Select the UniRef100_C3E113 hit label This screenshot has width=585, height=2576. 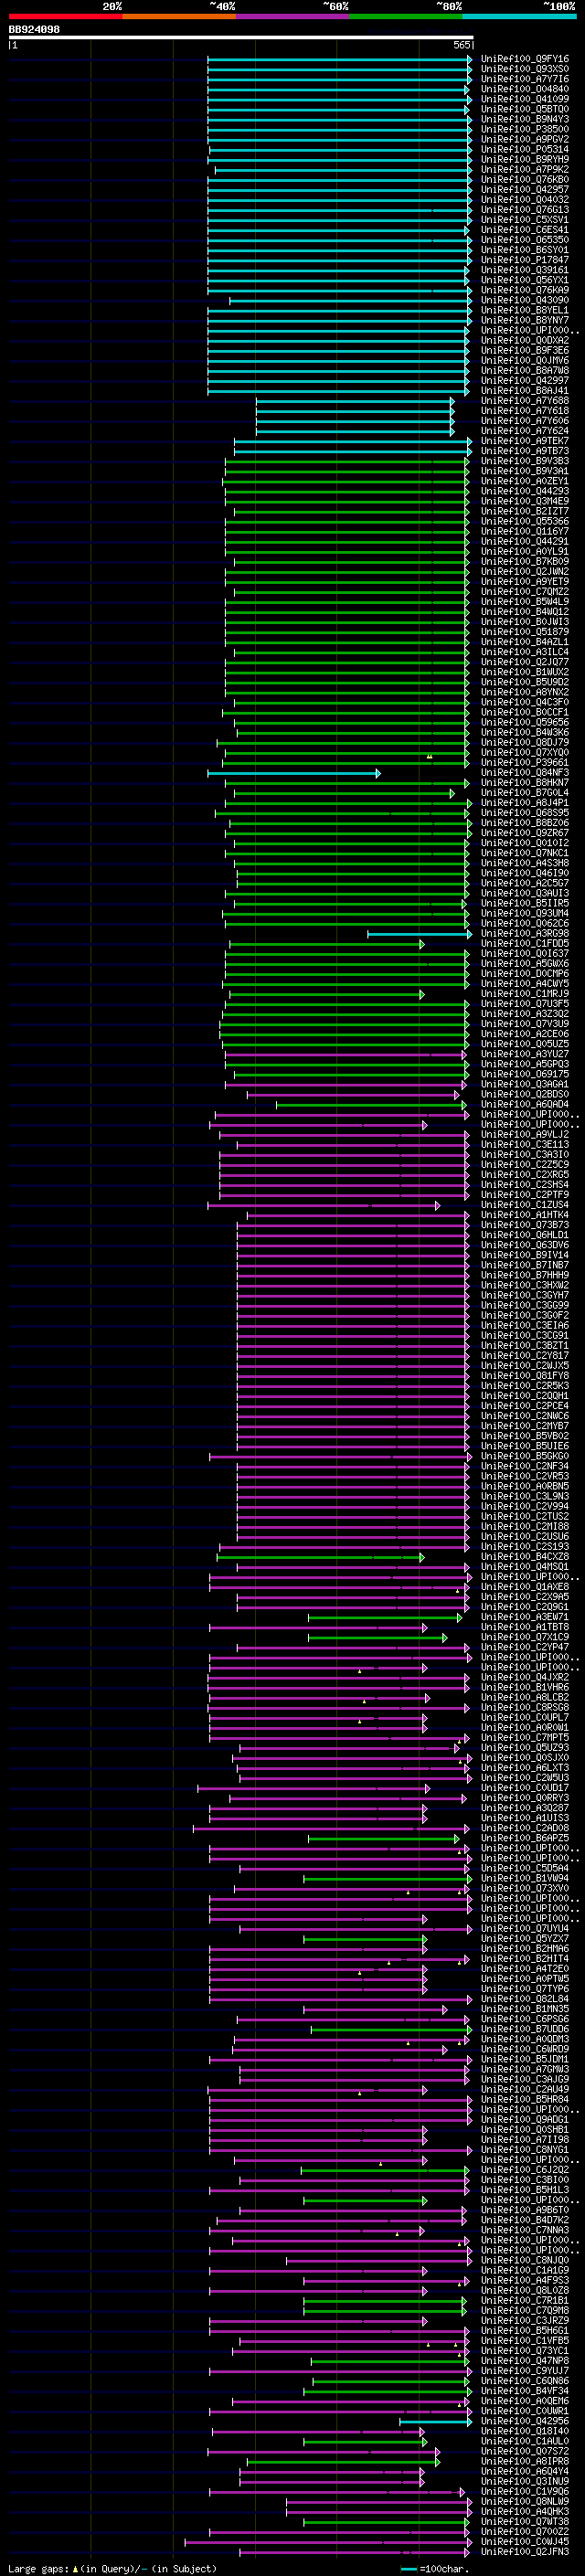click(x=525, y=1145)
